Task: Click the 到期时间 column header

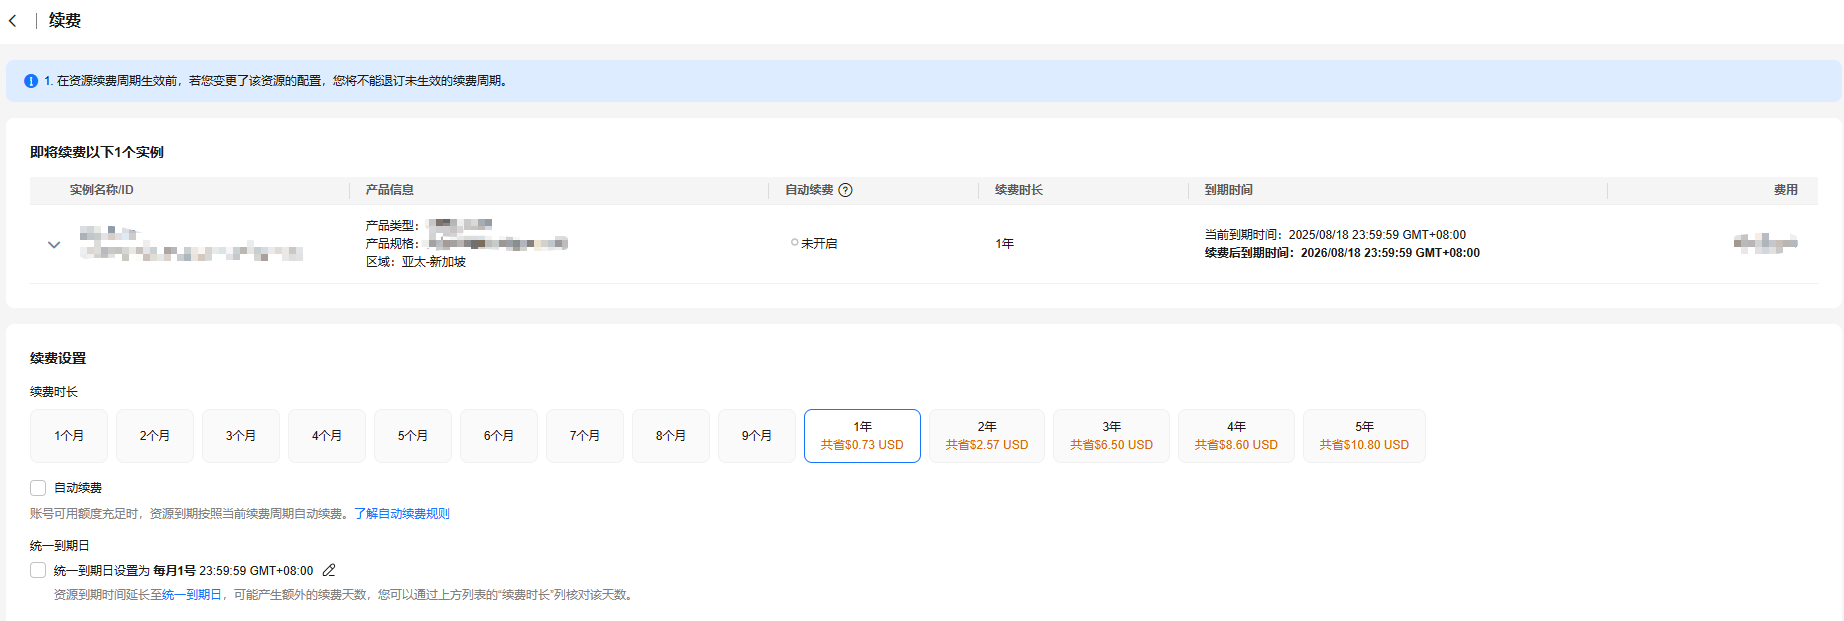Action: 1229,190
